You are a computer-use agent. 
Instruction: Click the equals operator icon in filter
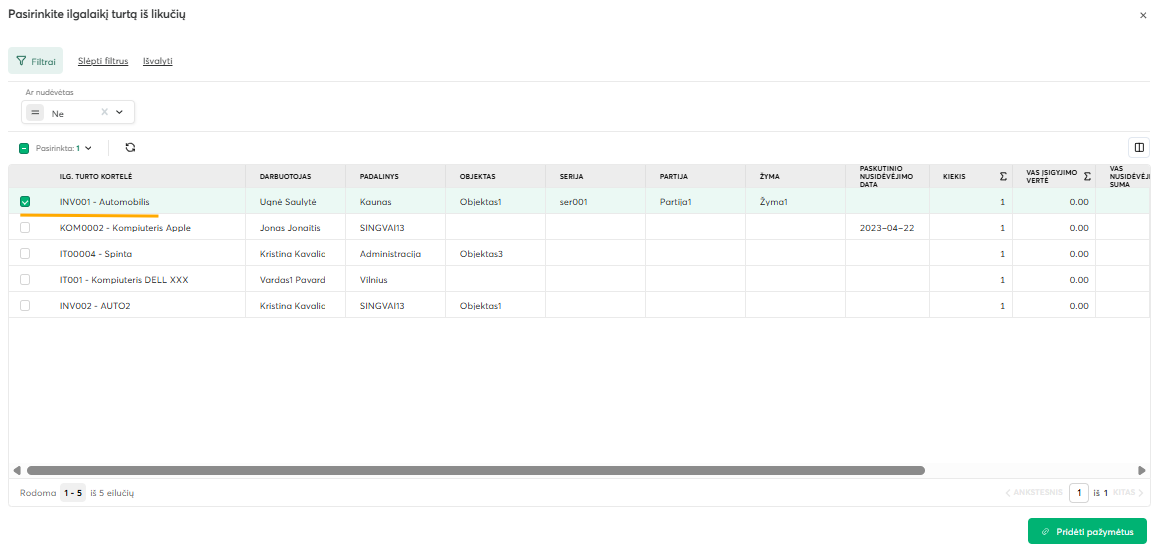coord(36,113)
